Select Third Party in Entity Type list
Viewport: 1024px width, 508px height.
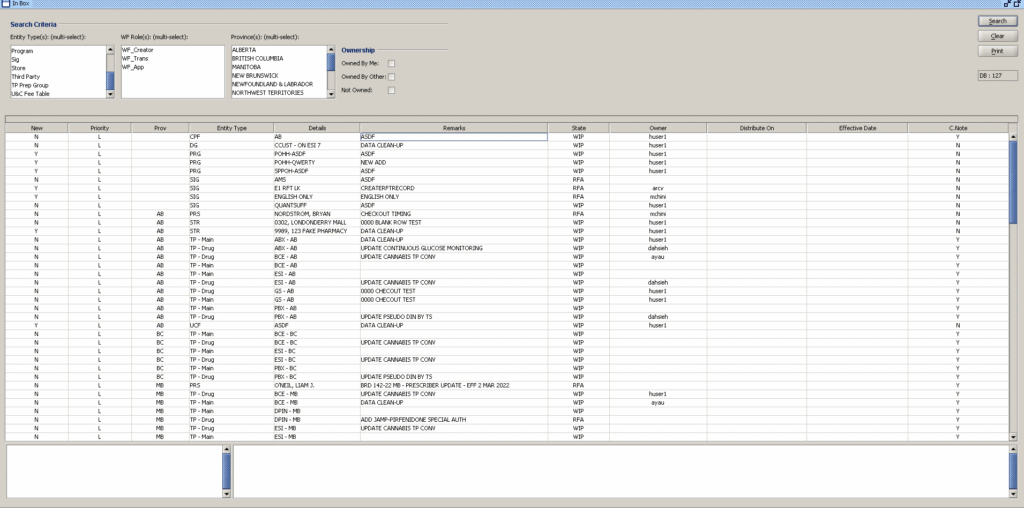coord(26,76)
